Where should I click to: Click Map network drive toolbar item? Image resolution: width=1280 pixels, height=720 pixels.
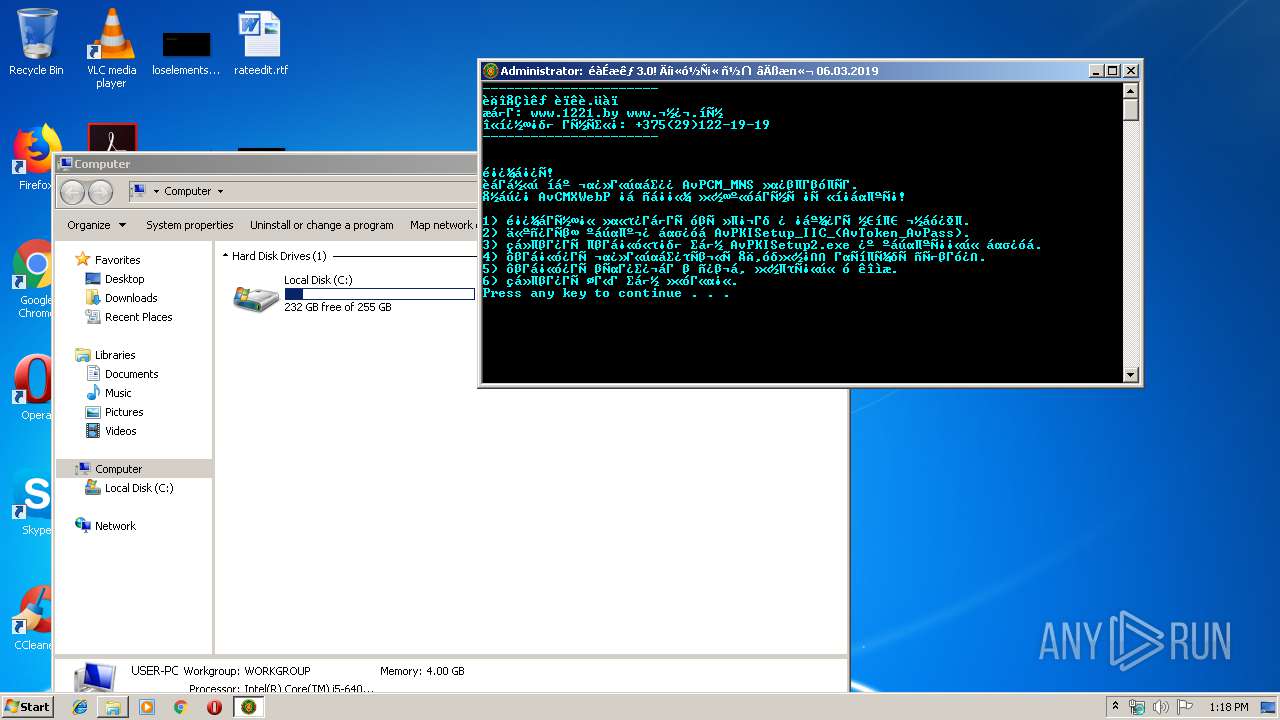(x=442, y=225)
